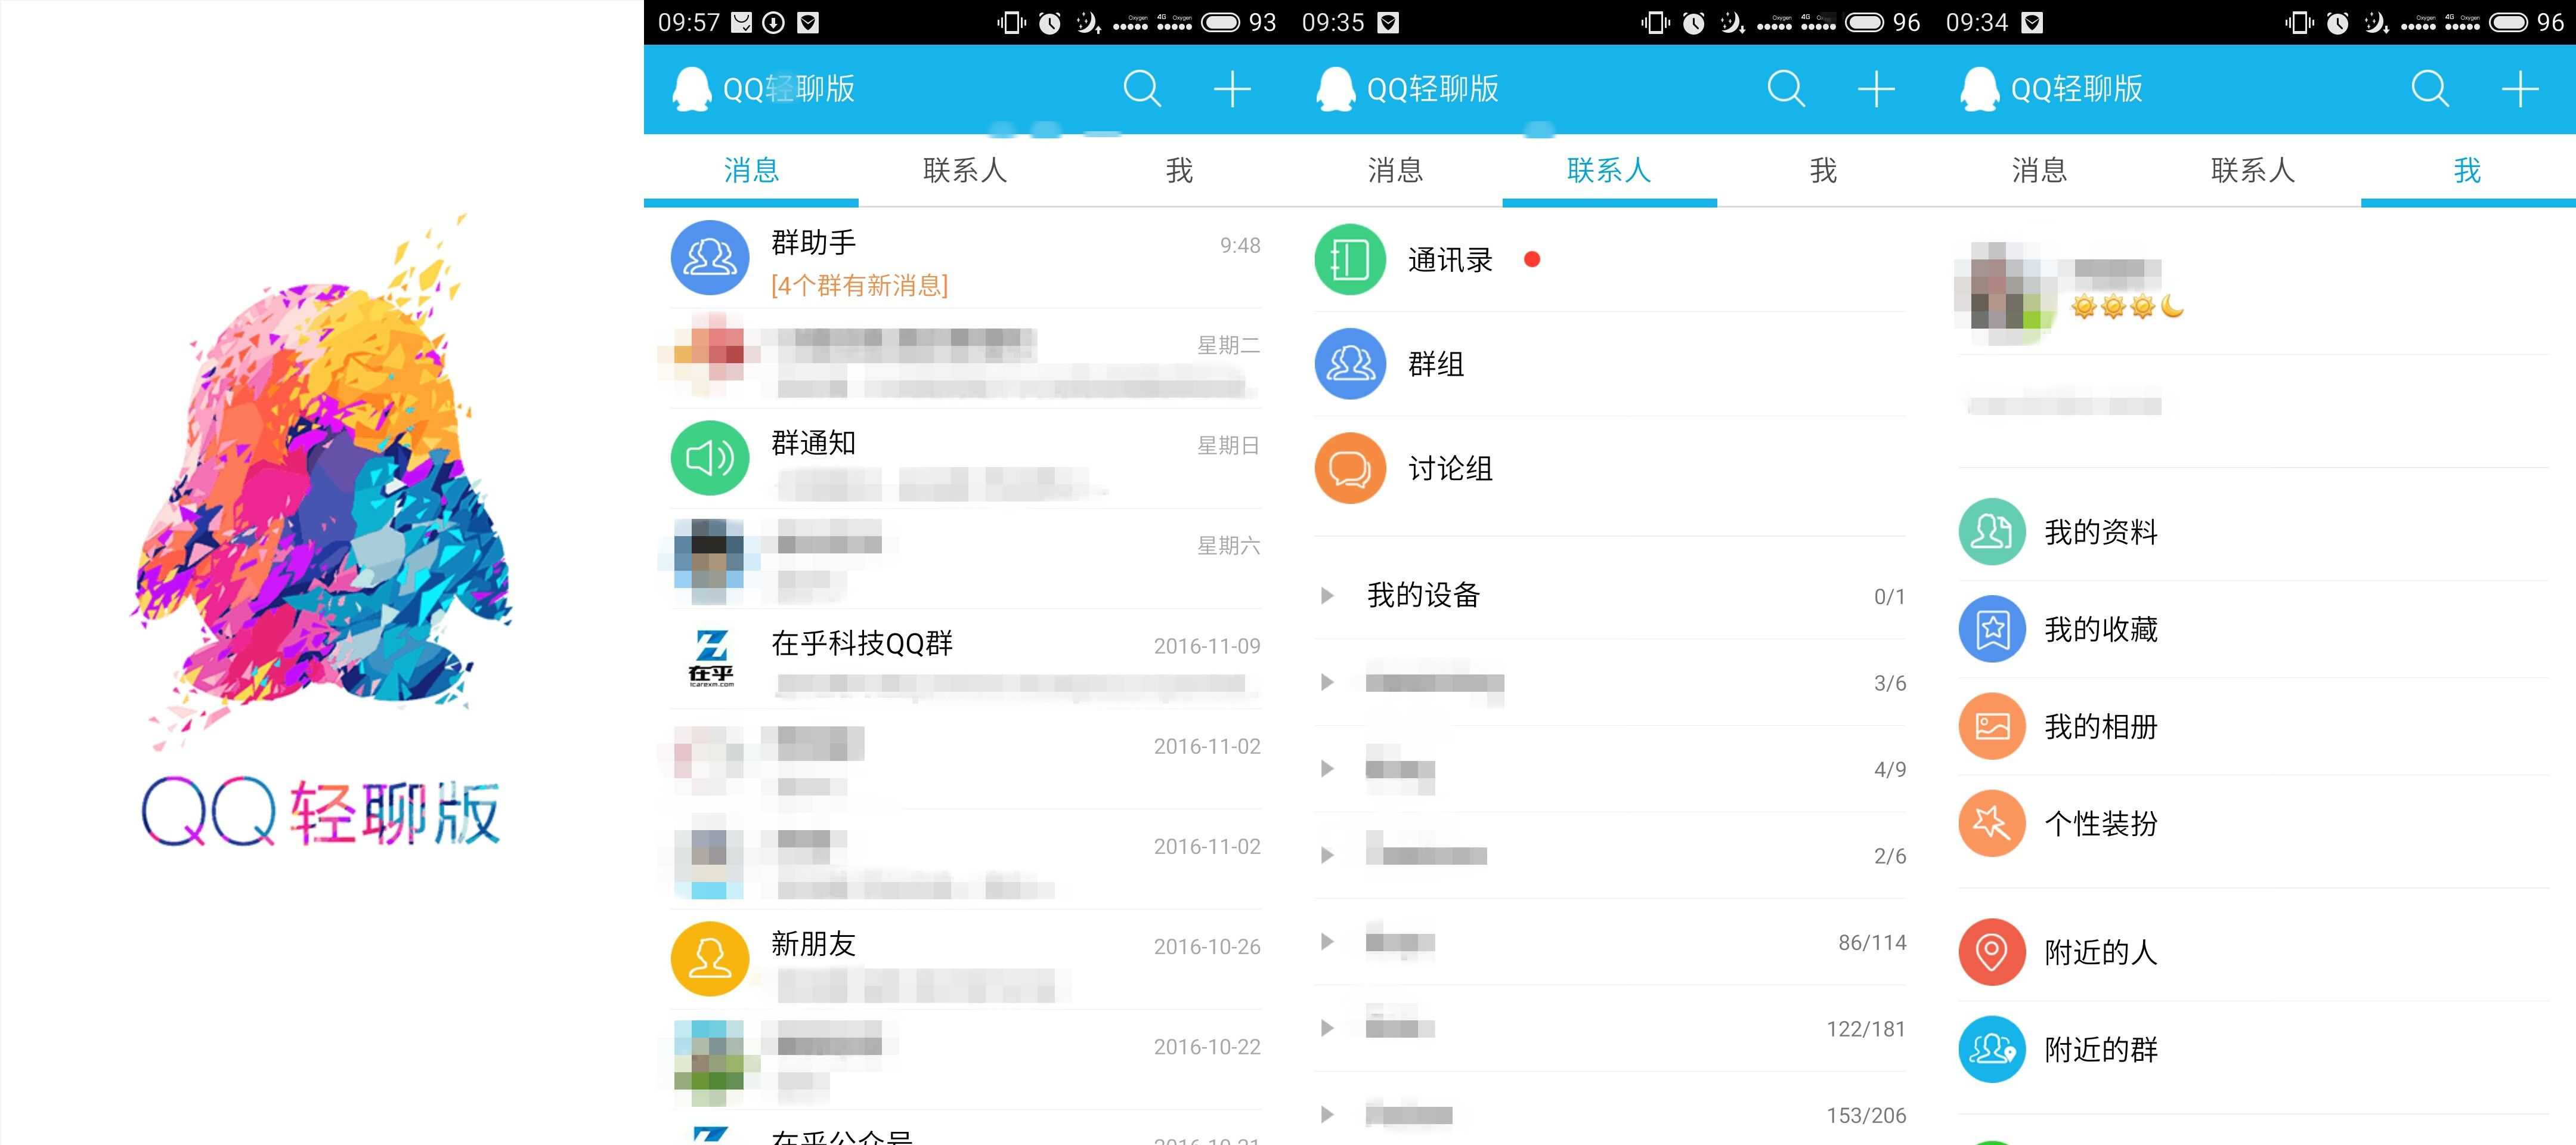Tap profile avatar on 我 screen
The width and height of the screenshot is (2576, 1145).
click(x=2005, y=293)
